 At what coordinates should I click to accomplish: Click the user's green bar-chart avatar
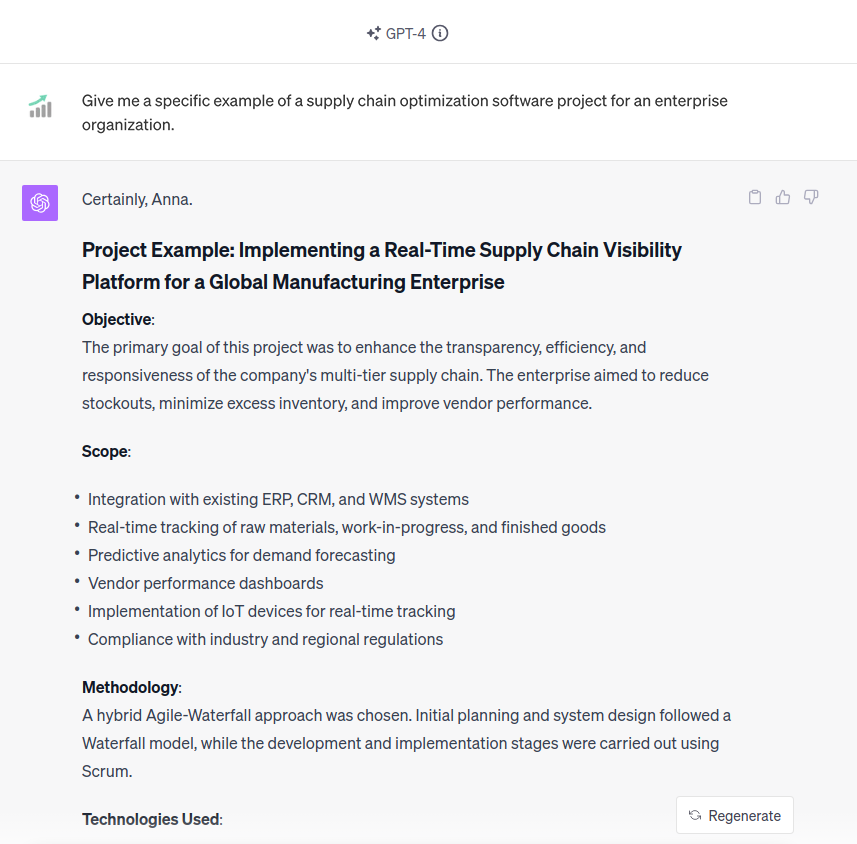pos(40,107)
